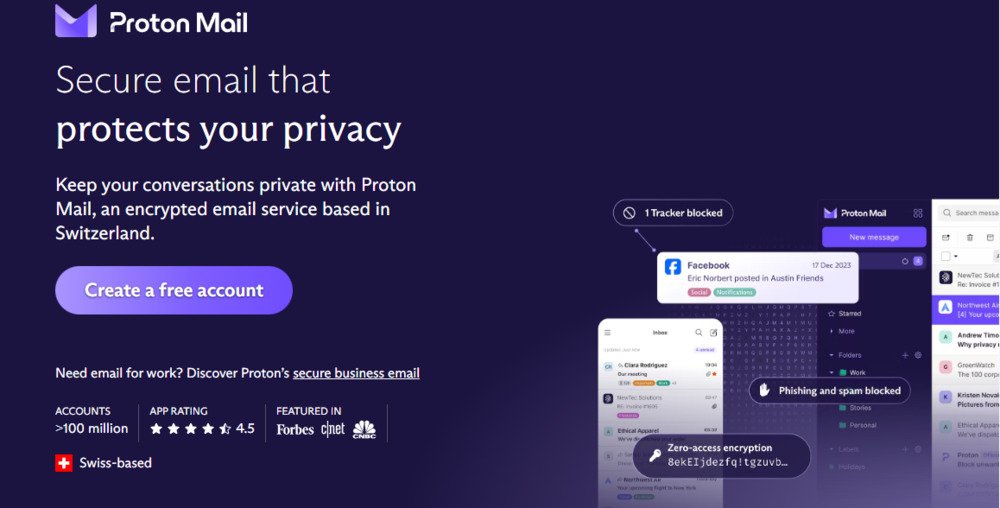Viewport: 1000px width, 508px height.
Task: Click the tracker blocked circle-slash icon
Action: 629,213
